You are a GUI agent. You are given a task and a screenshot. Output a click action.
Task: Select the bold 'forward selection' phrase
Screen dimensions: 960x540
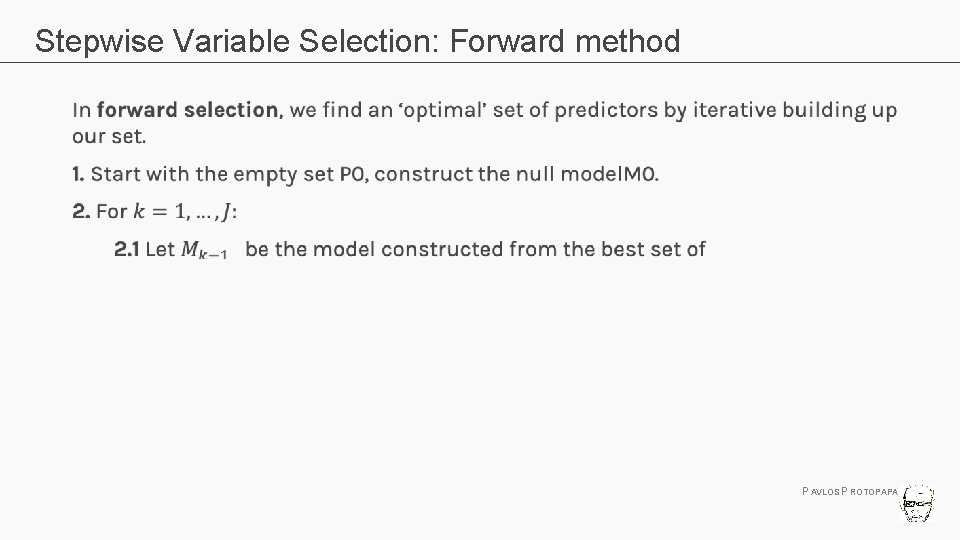pyautogui.click(x=189, y=110)
